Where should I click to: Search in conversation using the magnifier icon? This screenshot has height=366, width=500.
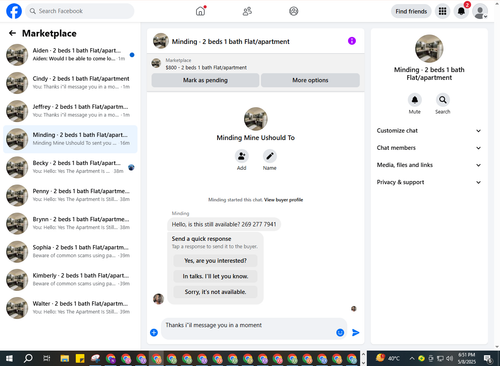[443, 100]
